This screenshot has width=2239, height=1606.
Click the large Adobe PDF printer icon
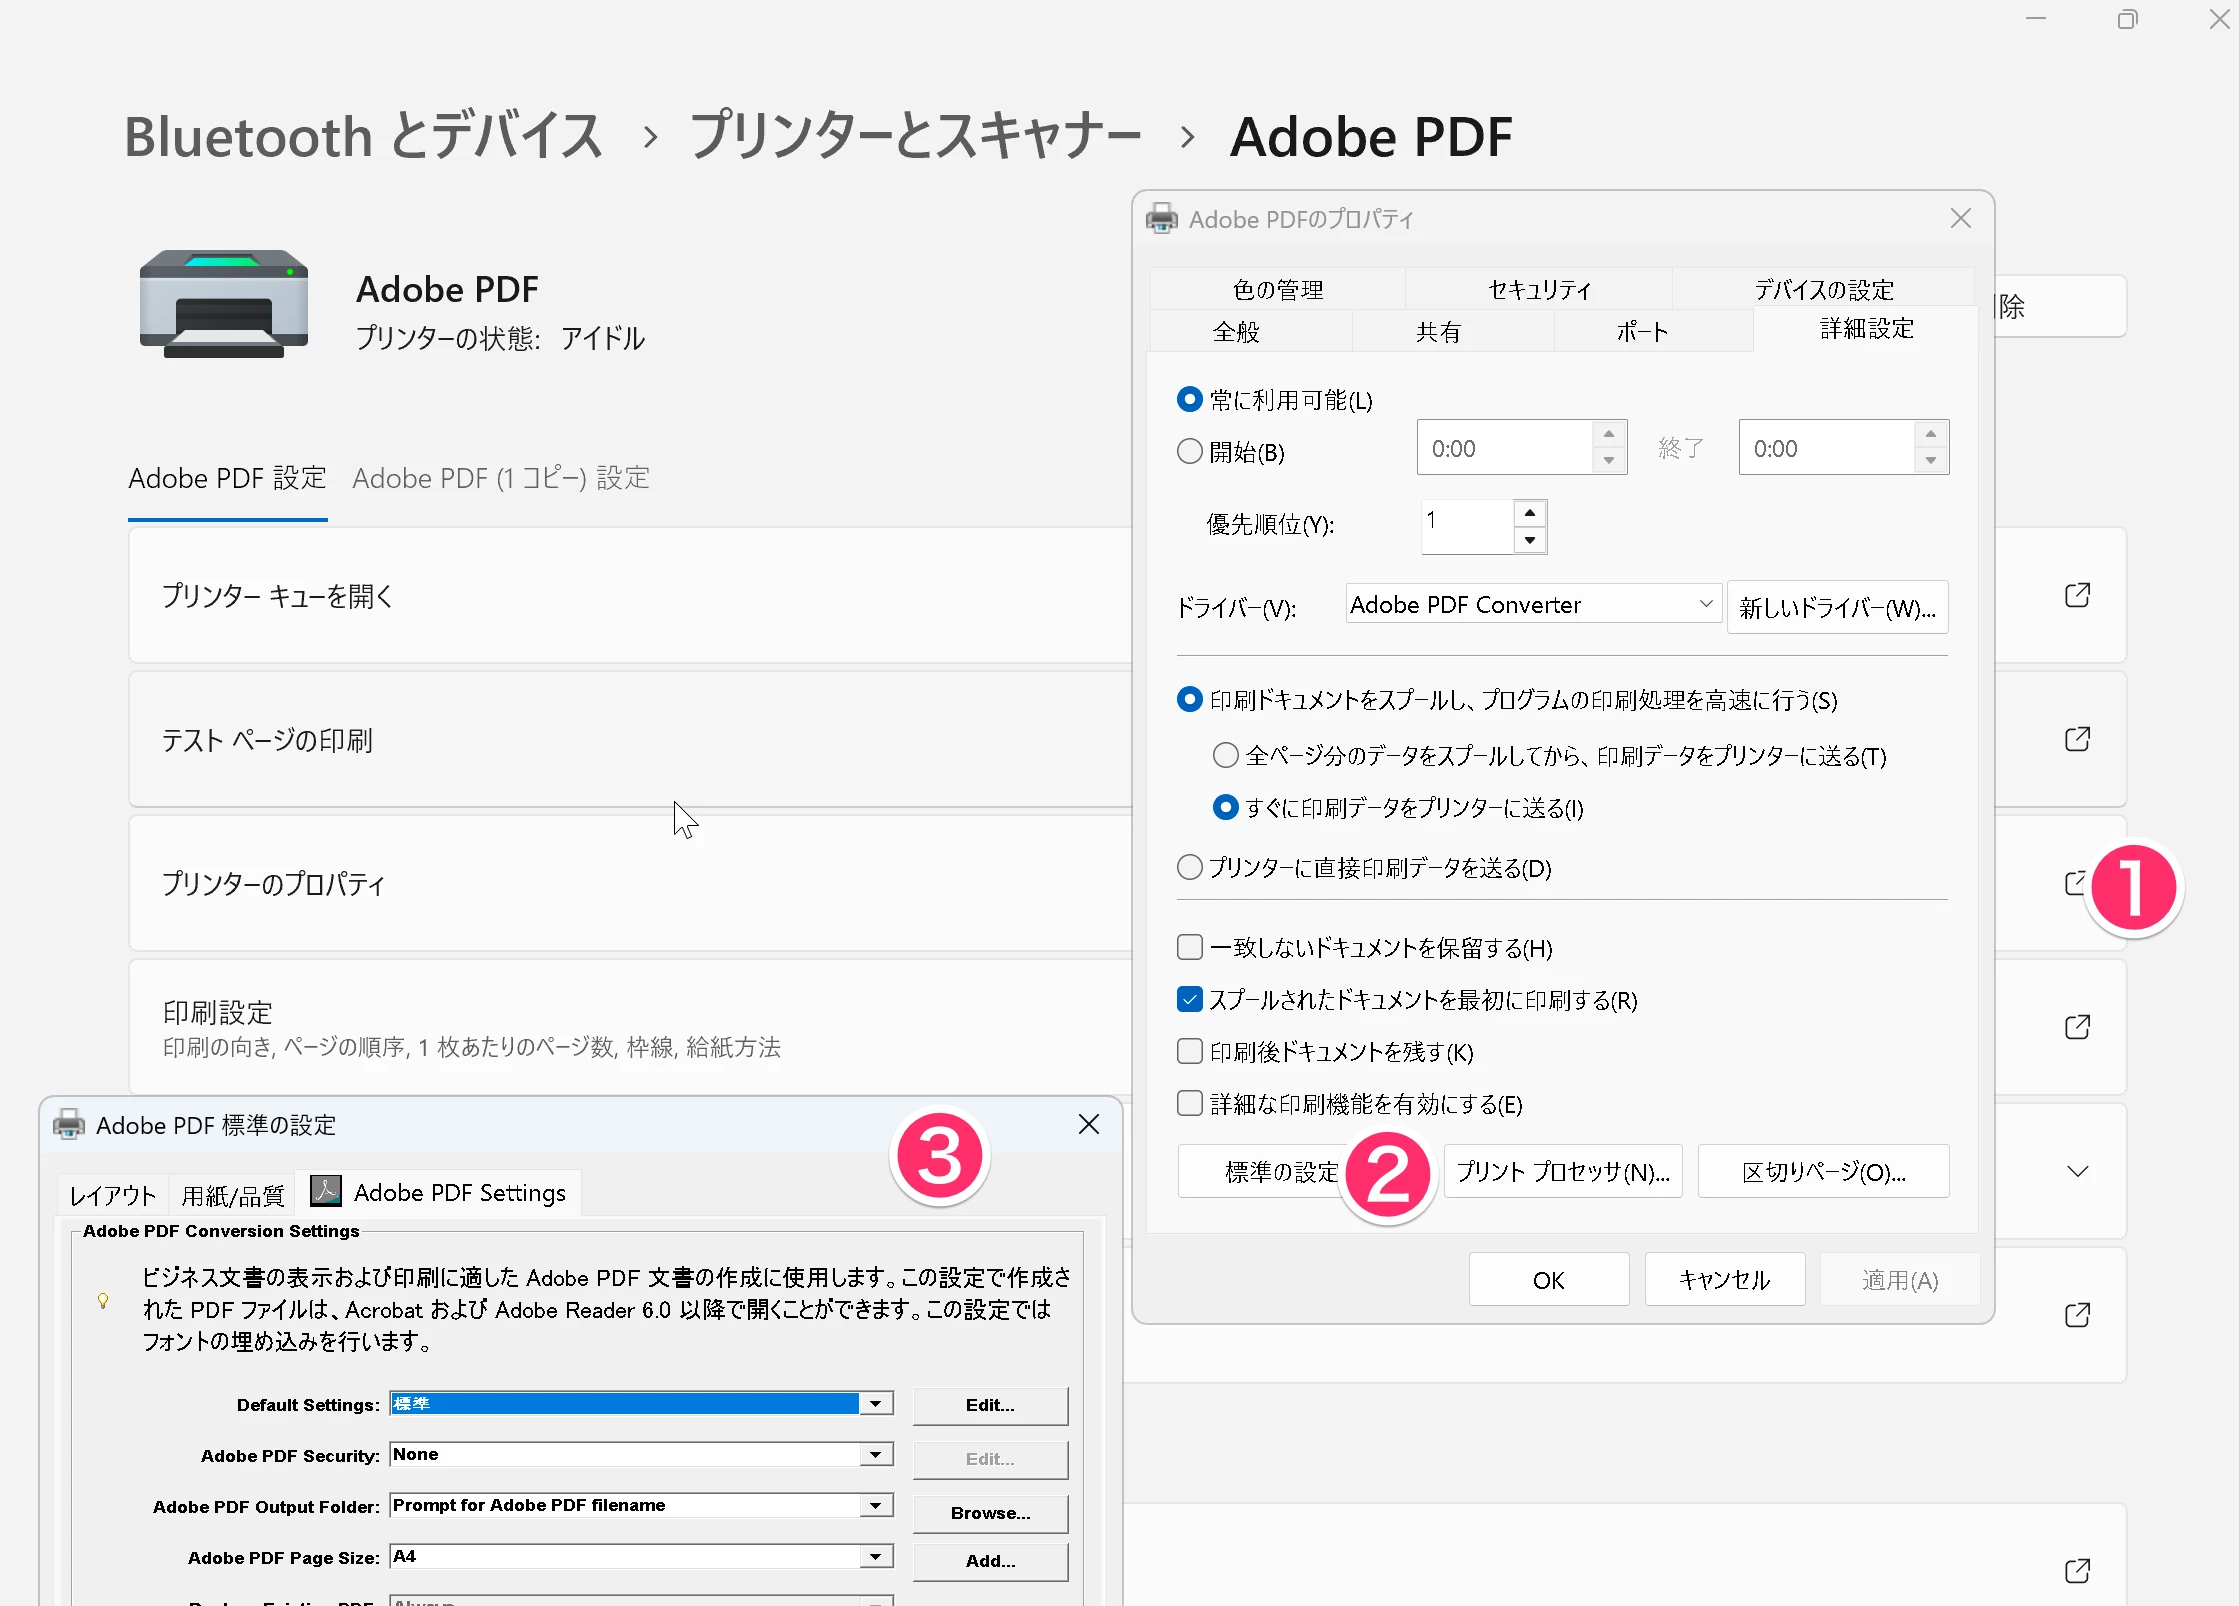tap(224, 304)
